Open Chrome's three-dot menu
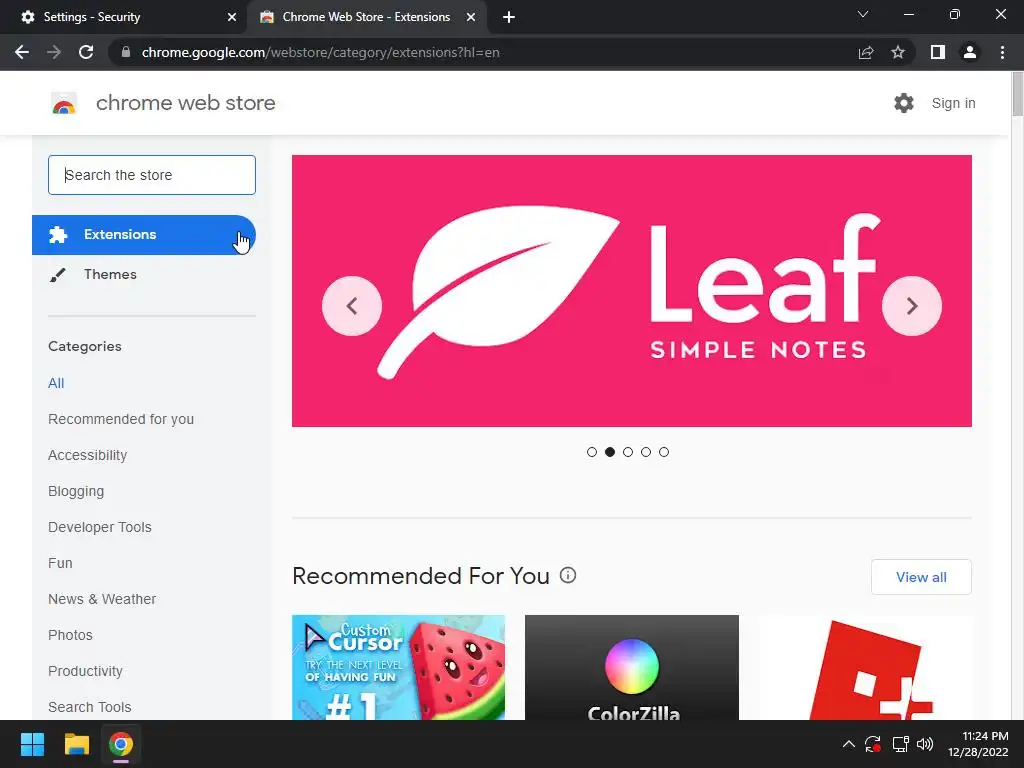Image resolution: width=1024 pixels, height=768 pixels. click(1002, 52)
